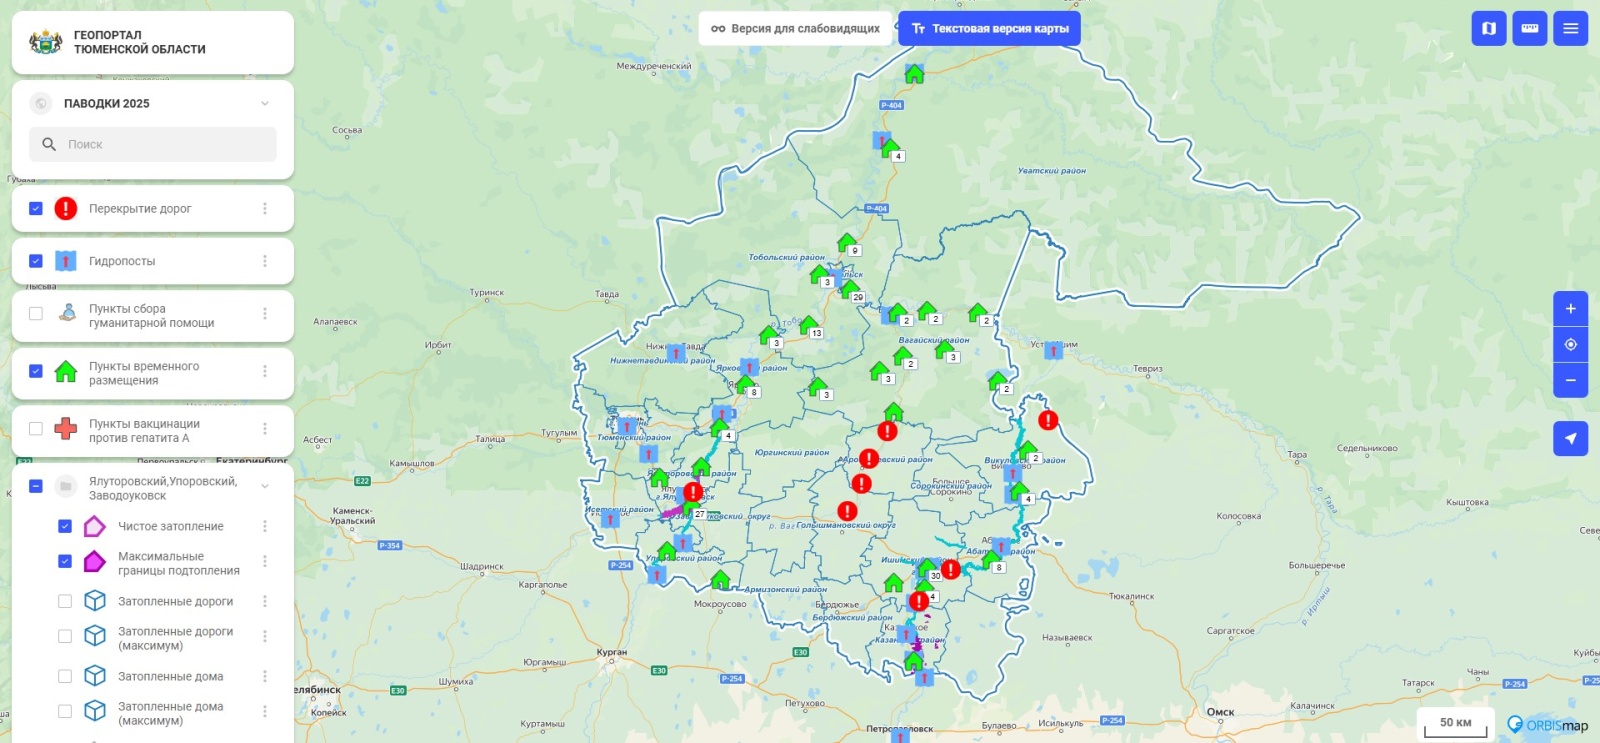Open options menu for Чистое затопление
The image size is (1600, 743).
265,526
